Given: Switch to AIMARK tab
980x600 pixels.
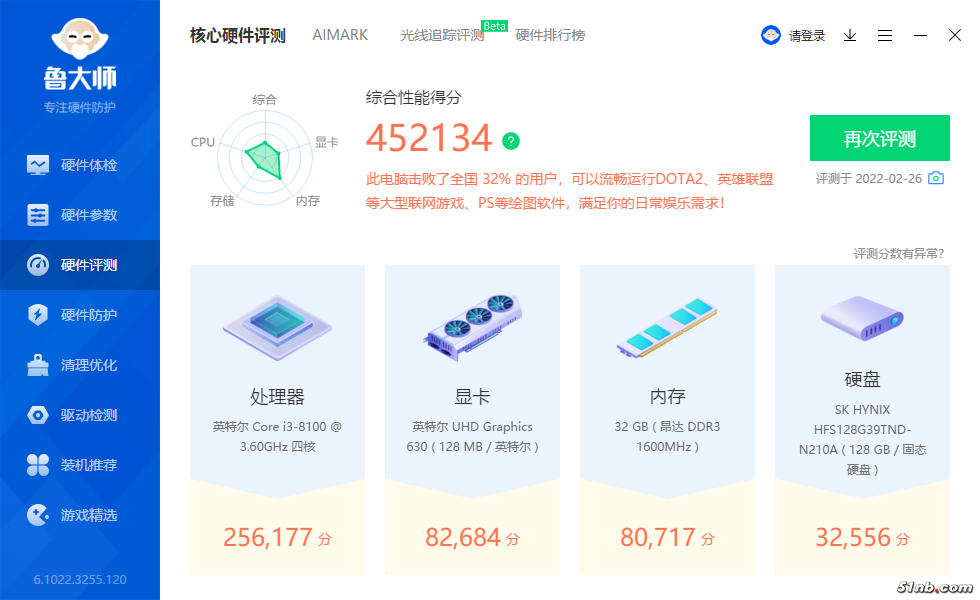Looking at the screenshot, I should [x=340, y=35].
